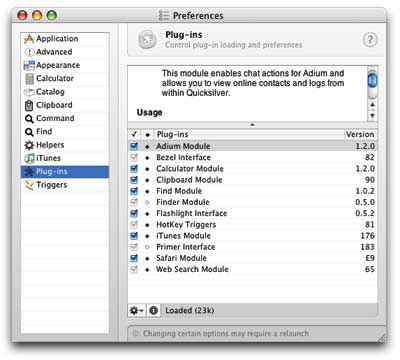Disable the Safari Module checkbox
This screenshot has width=400, height=360.
coord(134,258)
